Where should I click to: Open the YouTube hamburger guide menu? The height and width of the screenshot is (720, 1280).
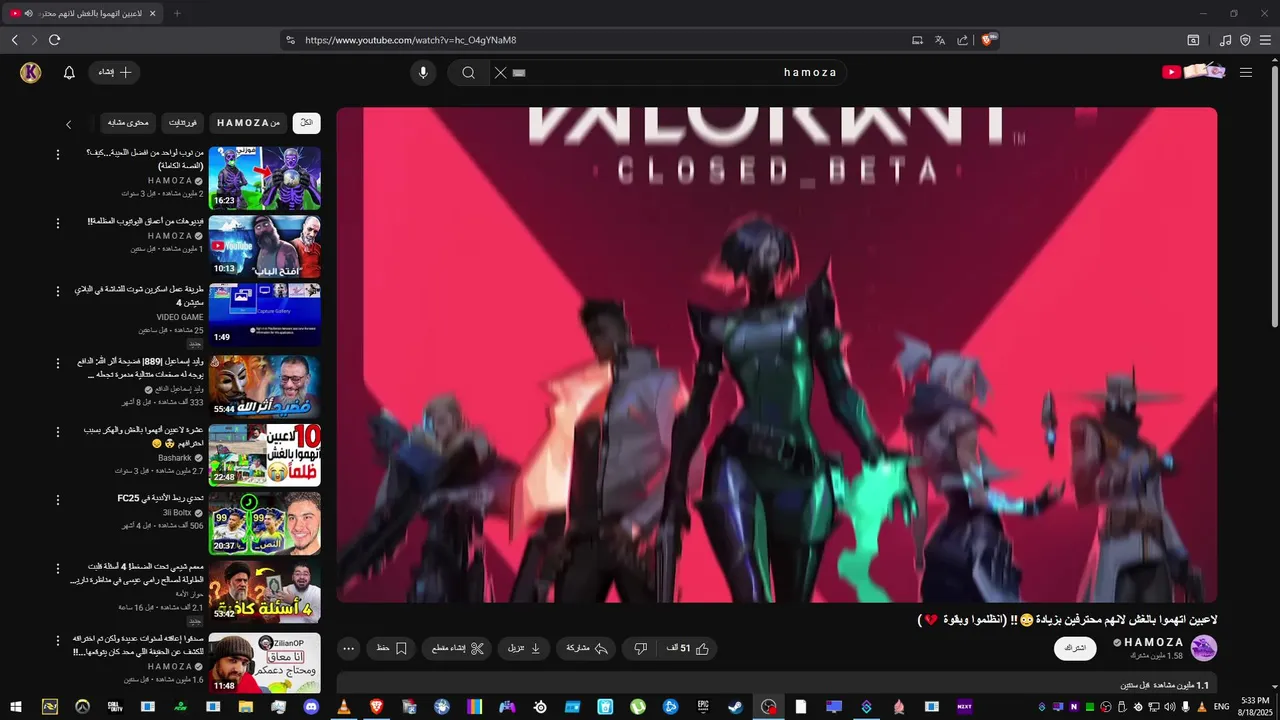tap(1246, 72)
